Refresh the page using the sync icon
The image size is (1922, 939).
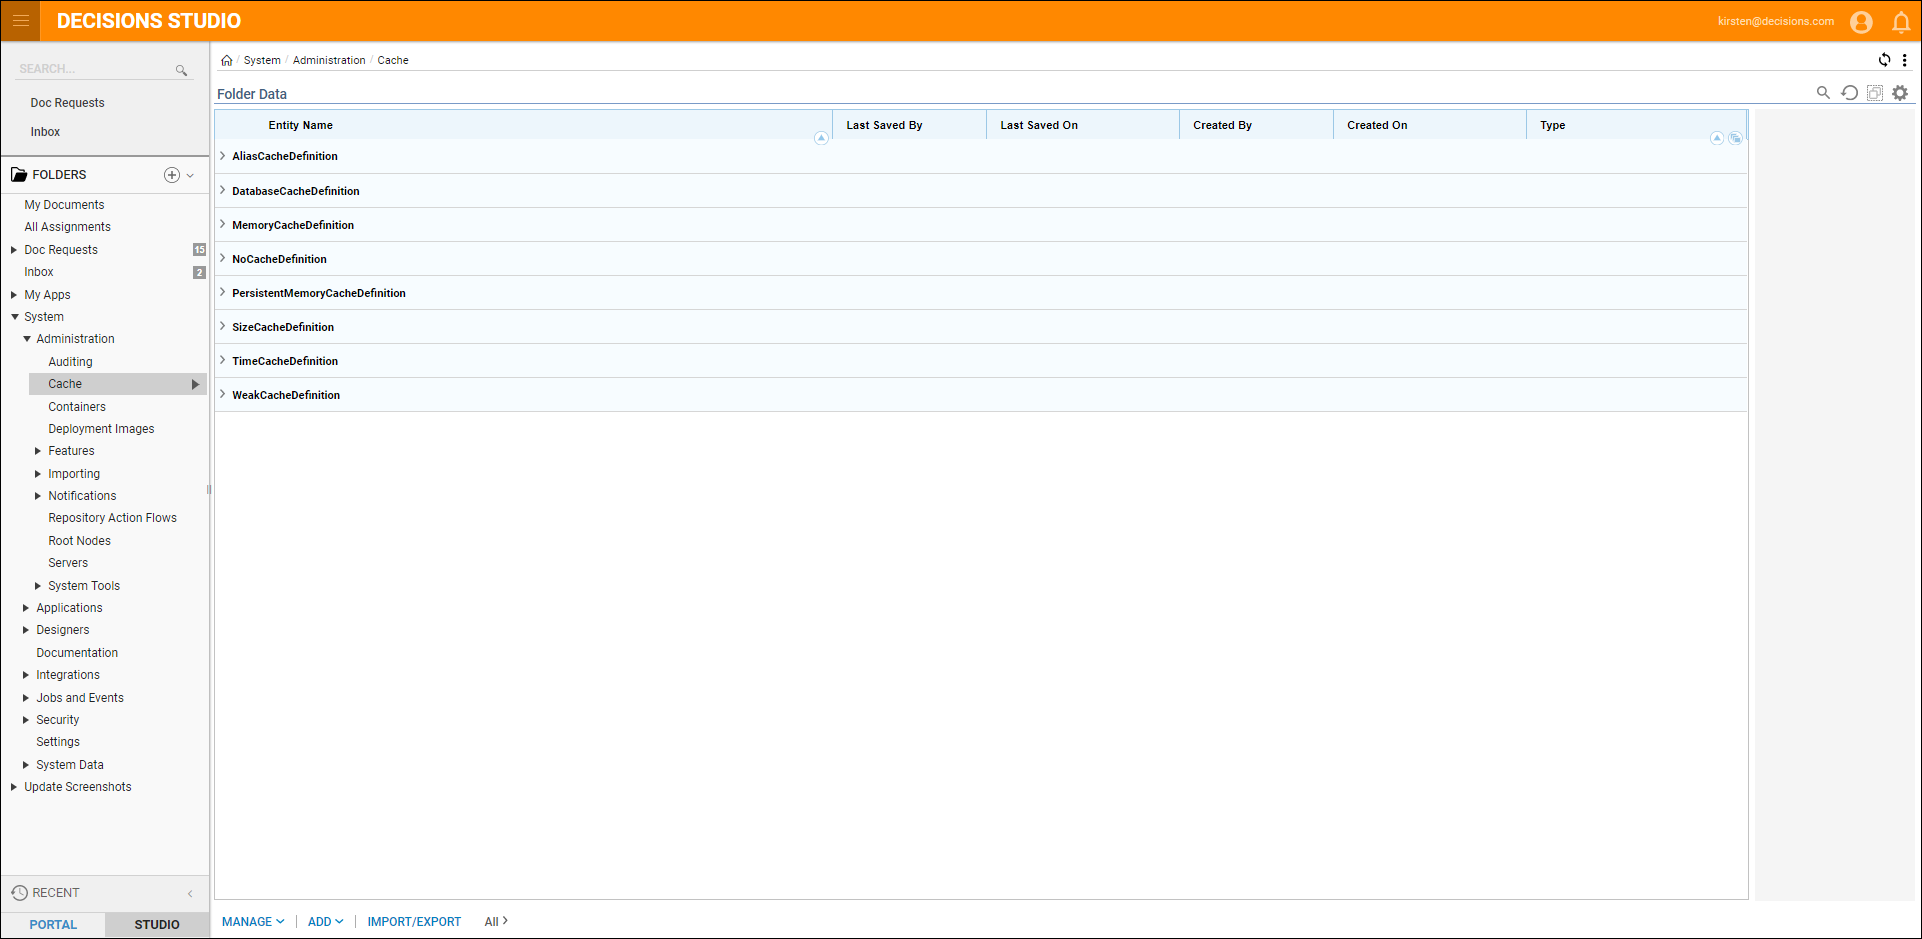(1884, 60)
